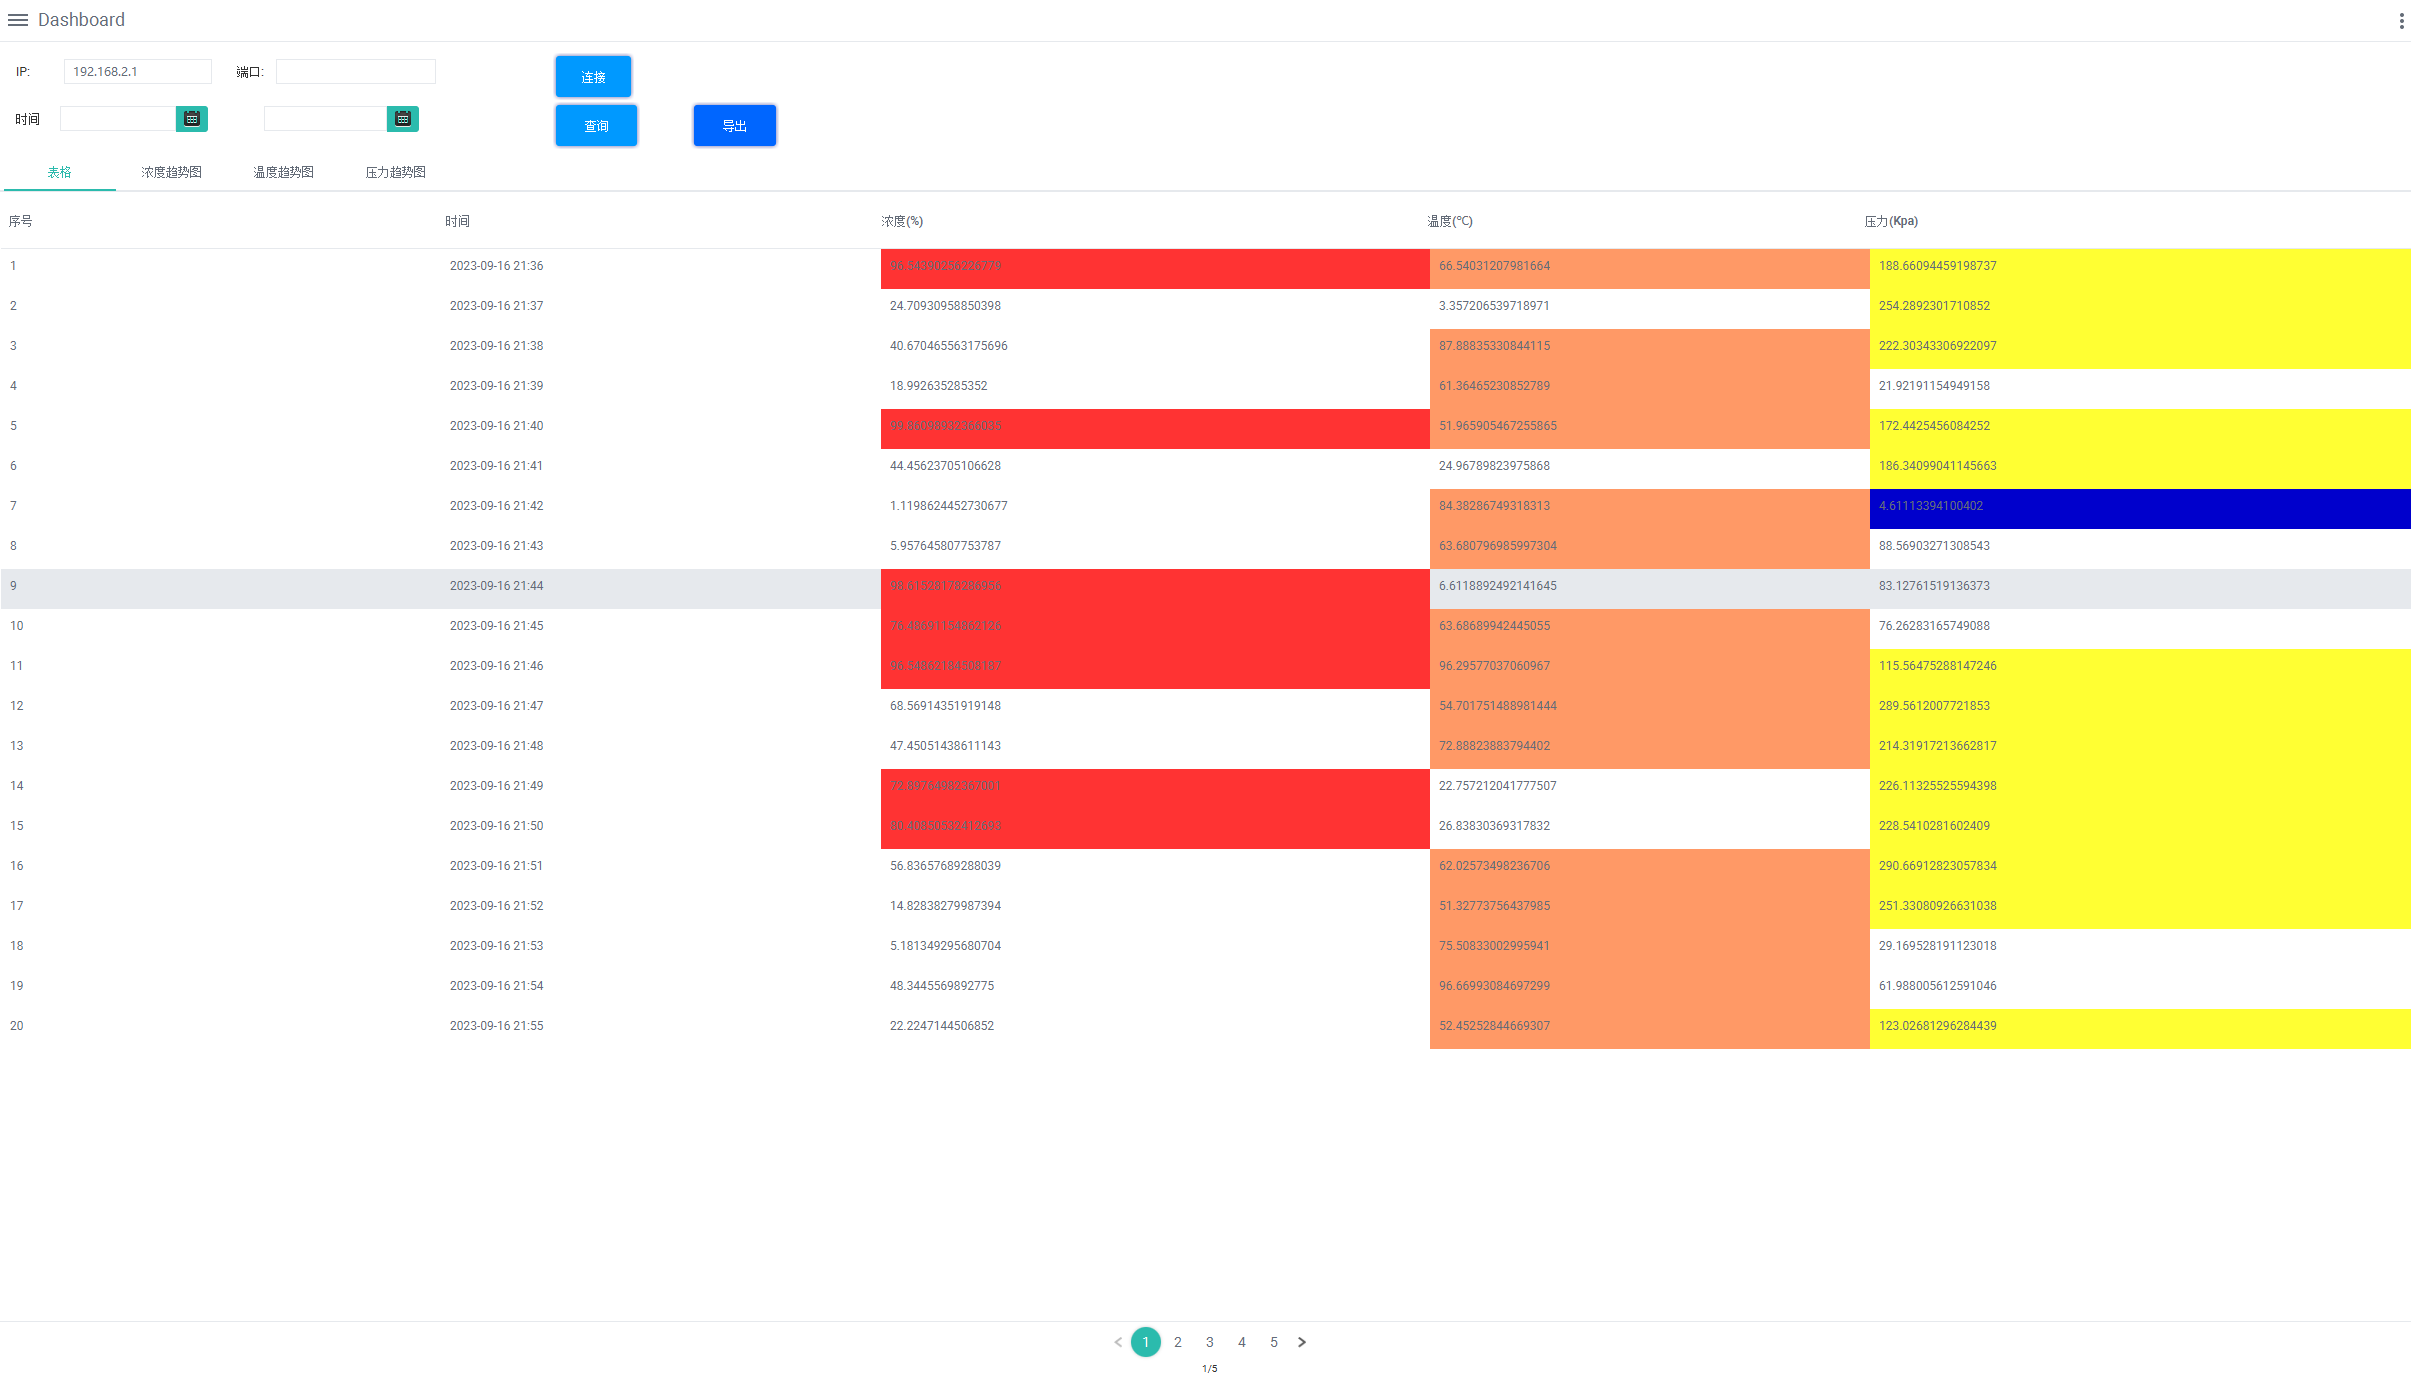Click pressure value 290.66912823057834
The image size is (2411, 1376).
pyautogui.click(x=1938, y=866)
